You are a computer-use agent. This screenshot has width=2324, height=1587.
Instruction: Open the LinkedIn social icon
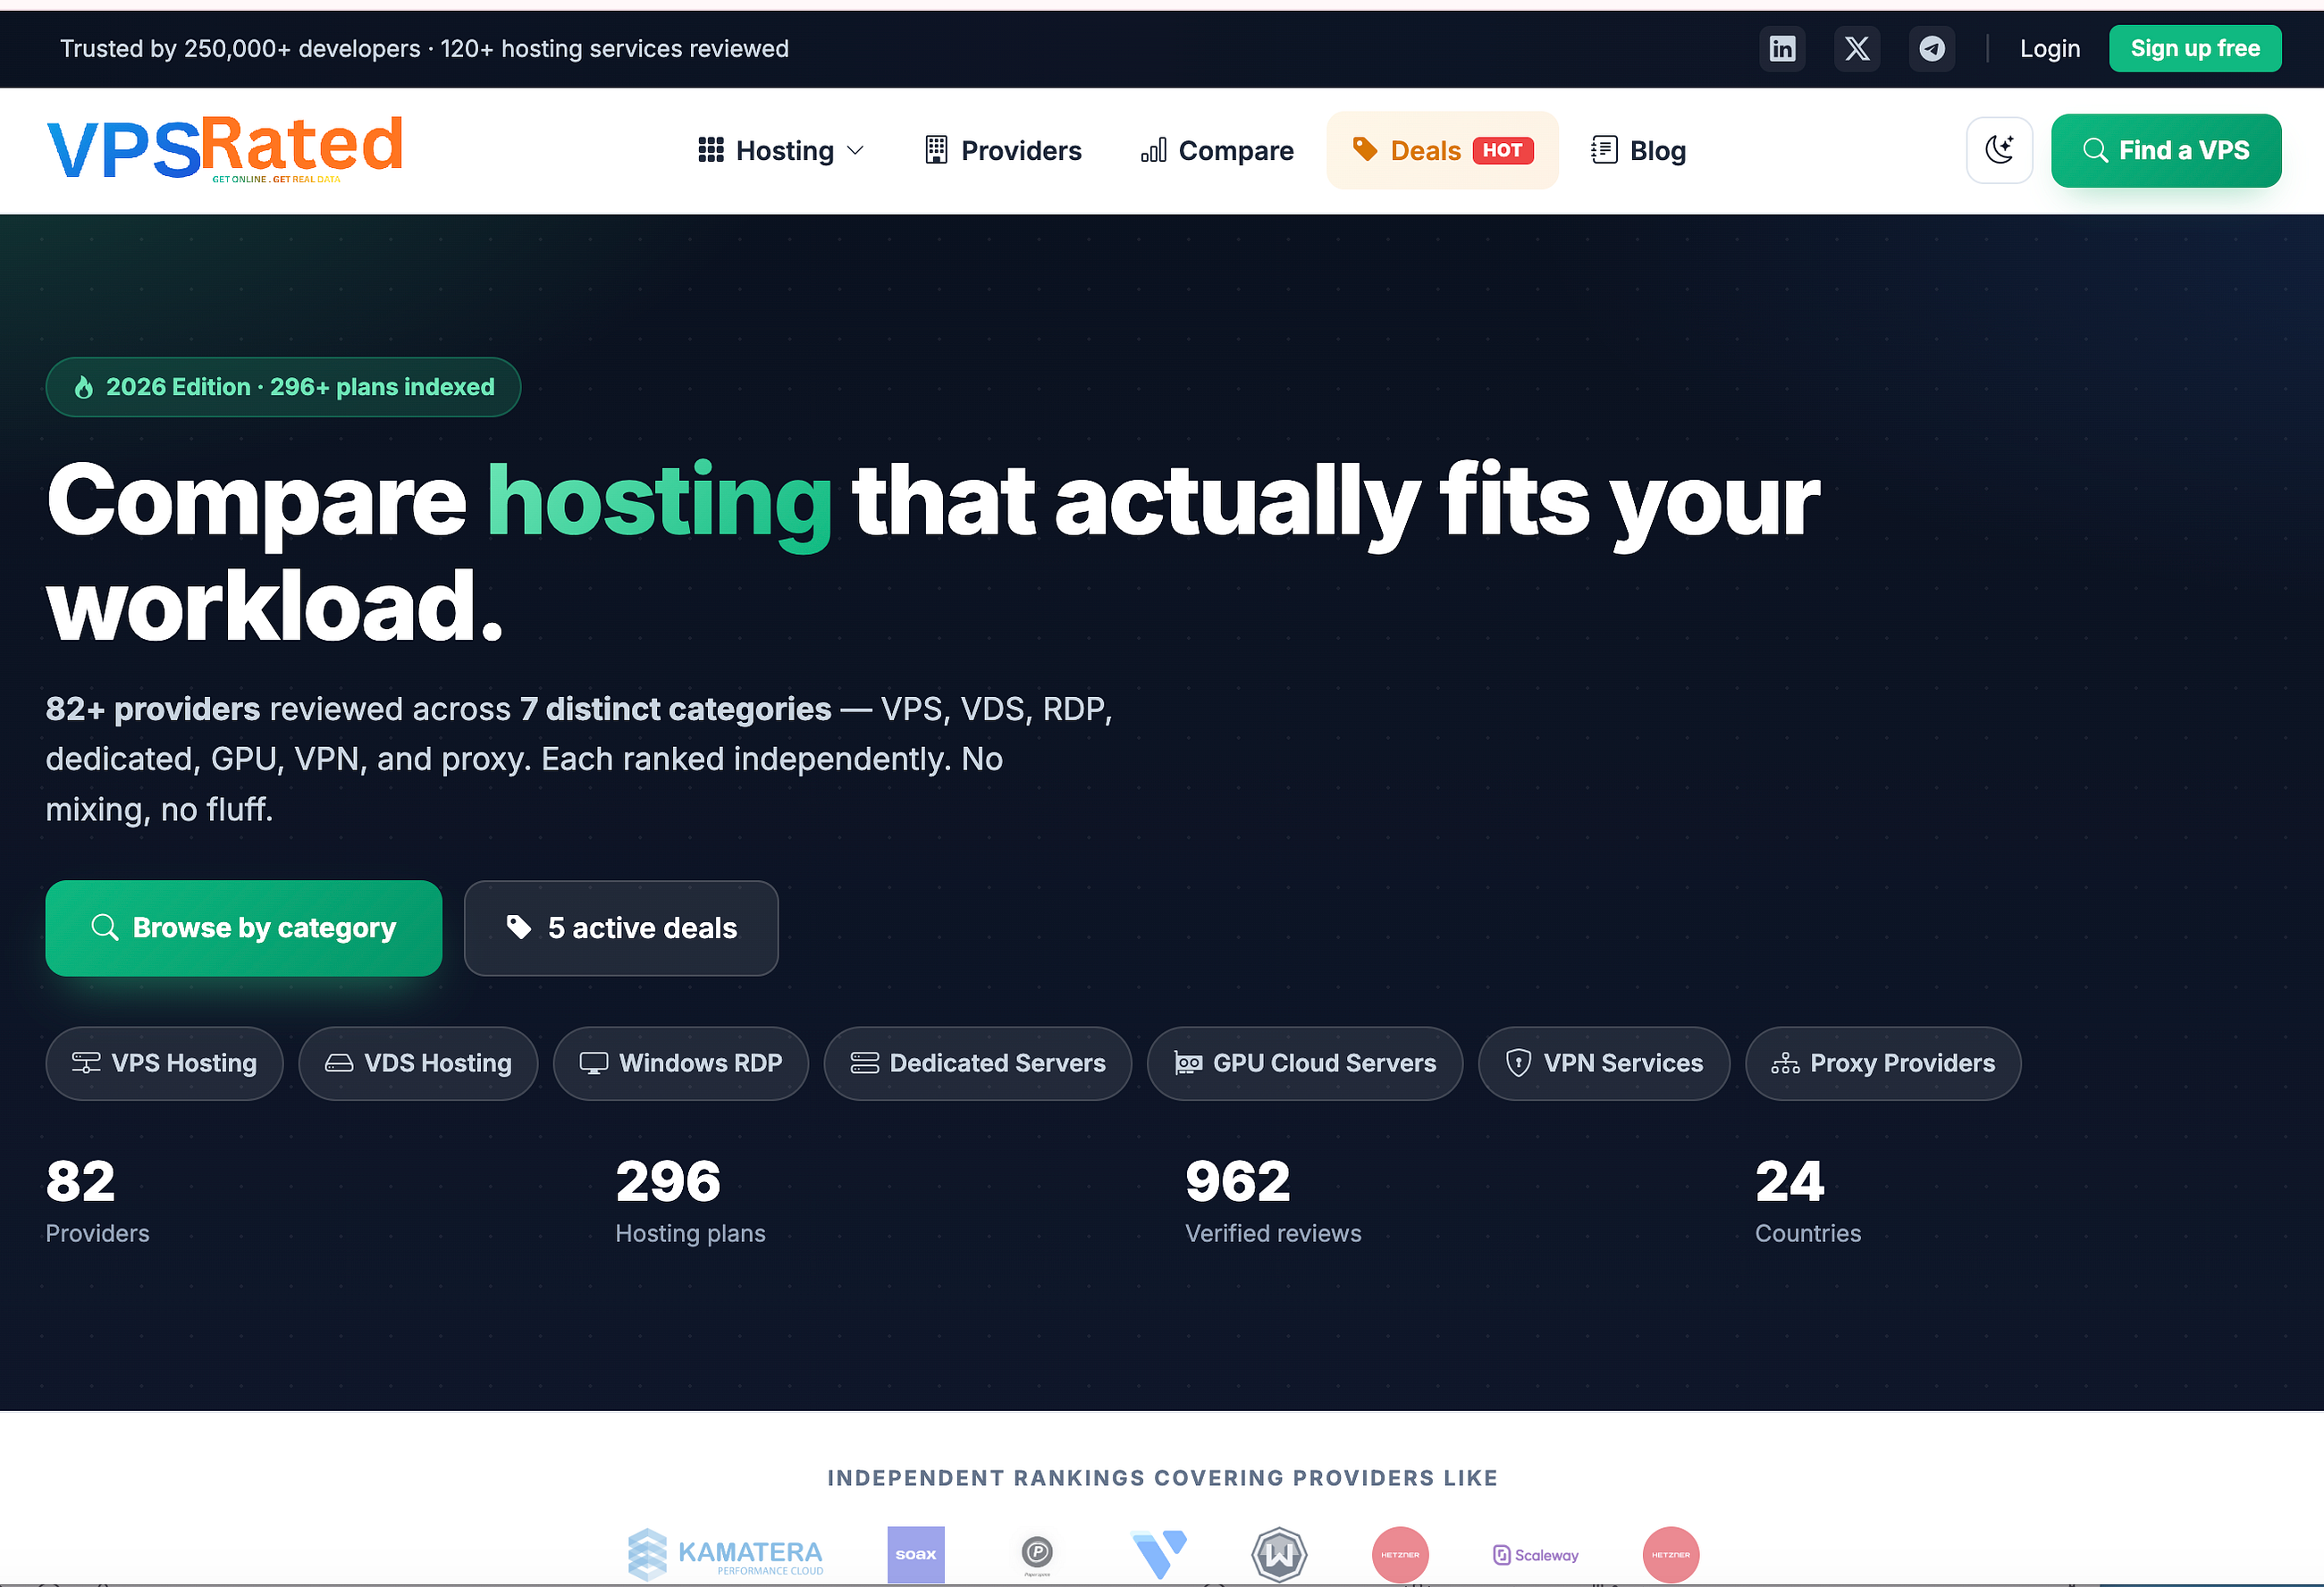tap(1782, 48)
